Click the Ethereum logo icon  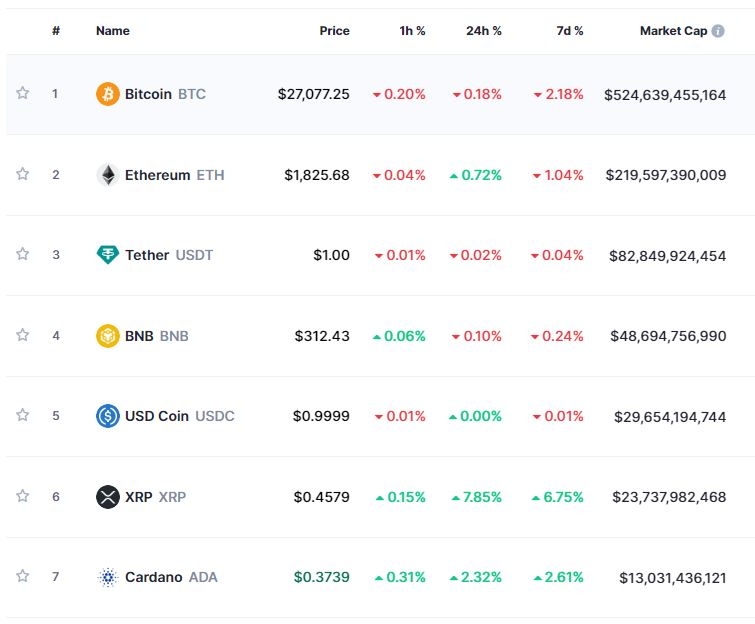coord(107,175)
